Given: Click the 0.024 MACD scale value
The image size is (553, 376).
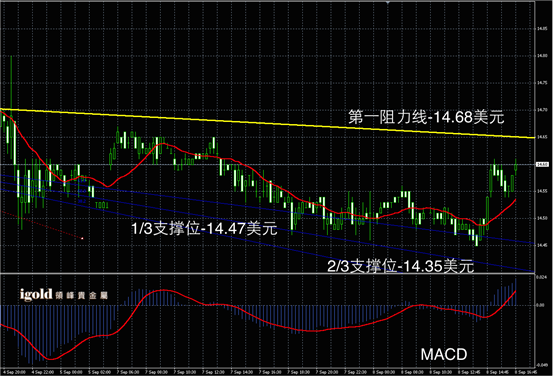Looking at the screenshot, I should [x=541, y=278].
